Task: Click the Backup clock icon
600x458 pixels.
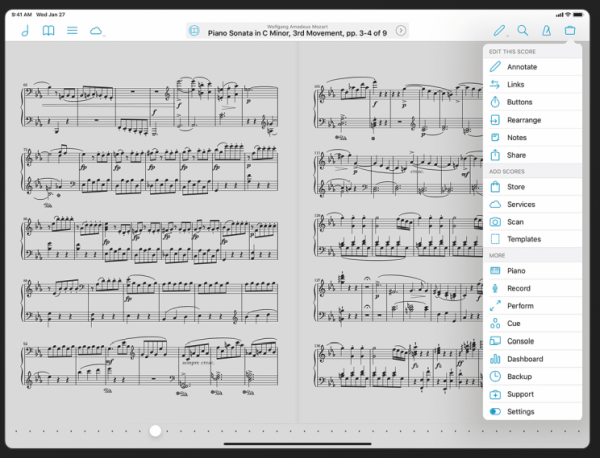Action: click(x=495, y=377)
